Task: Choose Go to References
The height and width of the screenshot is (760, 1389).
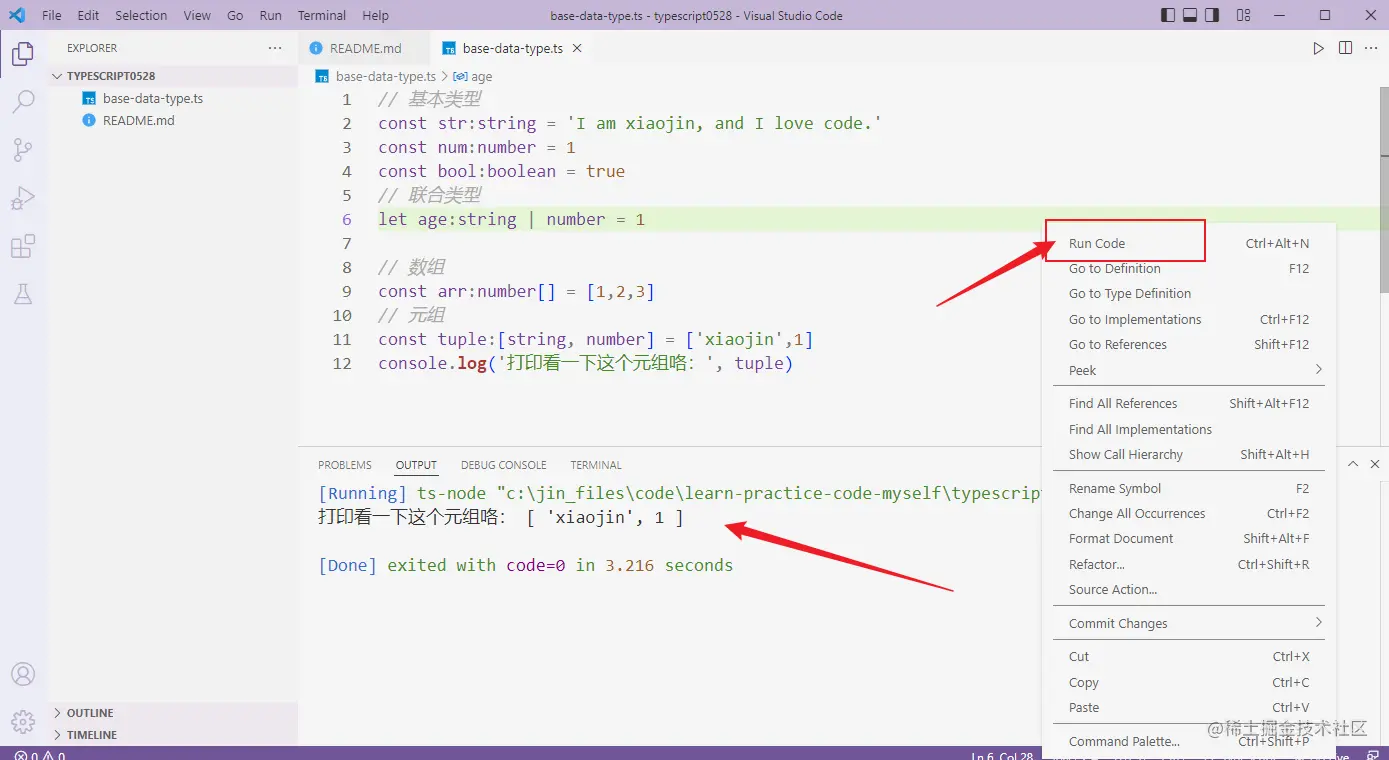Action: coord(1189,344)
